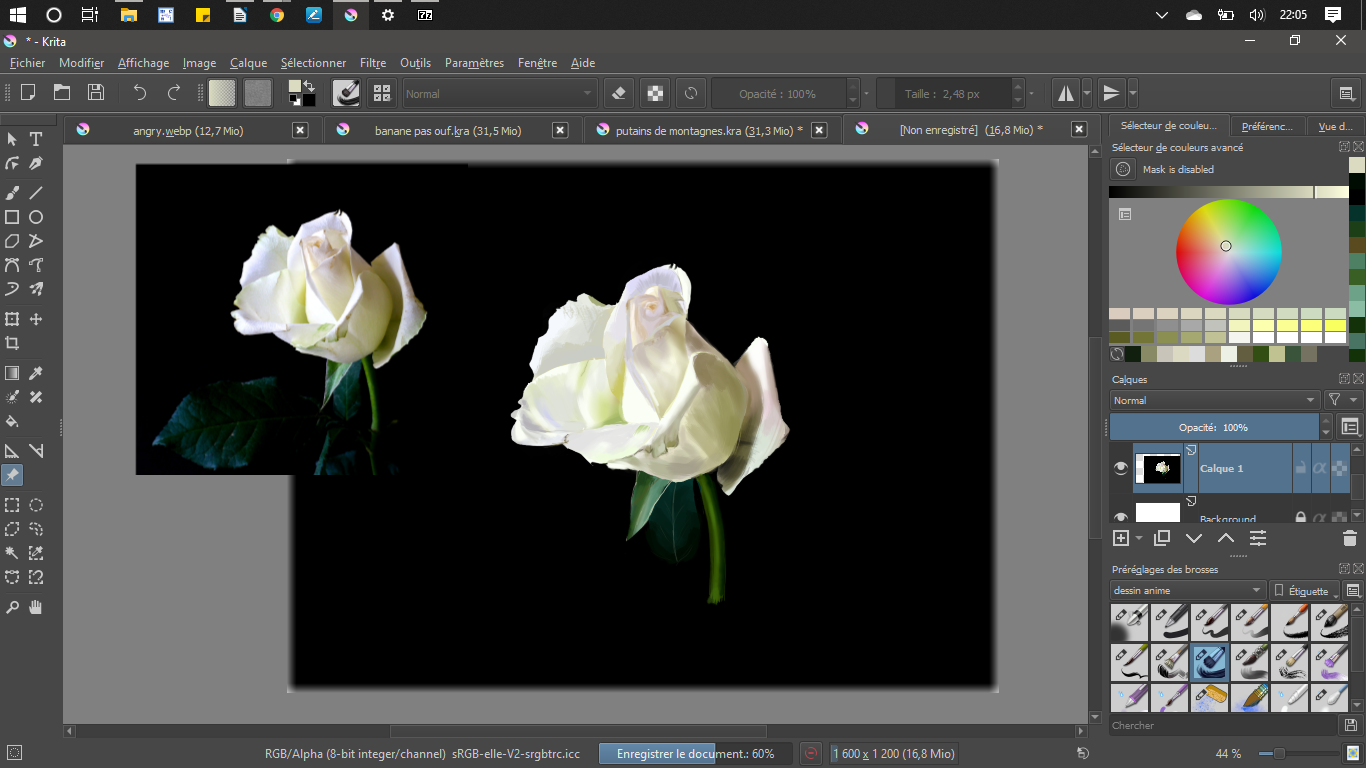Hide Calque 1 layer with eye icon
Viewport: 1366px width, 768px height.
click(x=1121, y=468)
